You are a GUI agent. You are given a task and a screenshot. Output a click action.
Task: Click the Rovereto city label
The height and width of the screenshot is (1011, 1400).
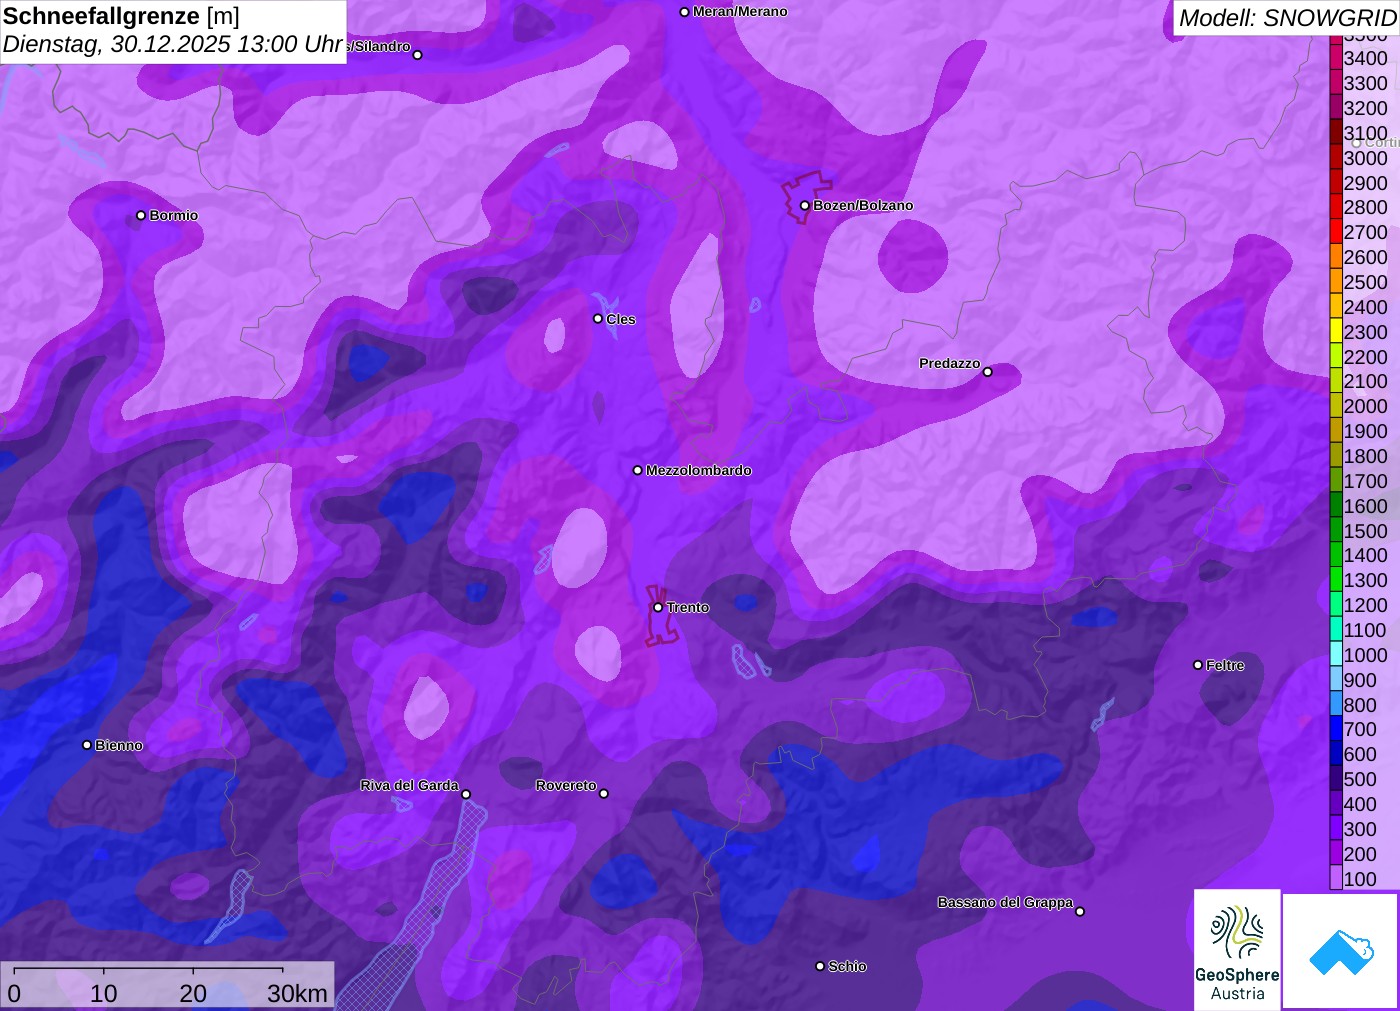pos(565,786)
